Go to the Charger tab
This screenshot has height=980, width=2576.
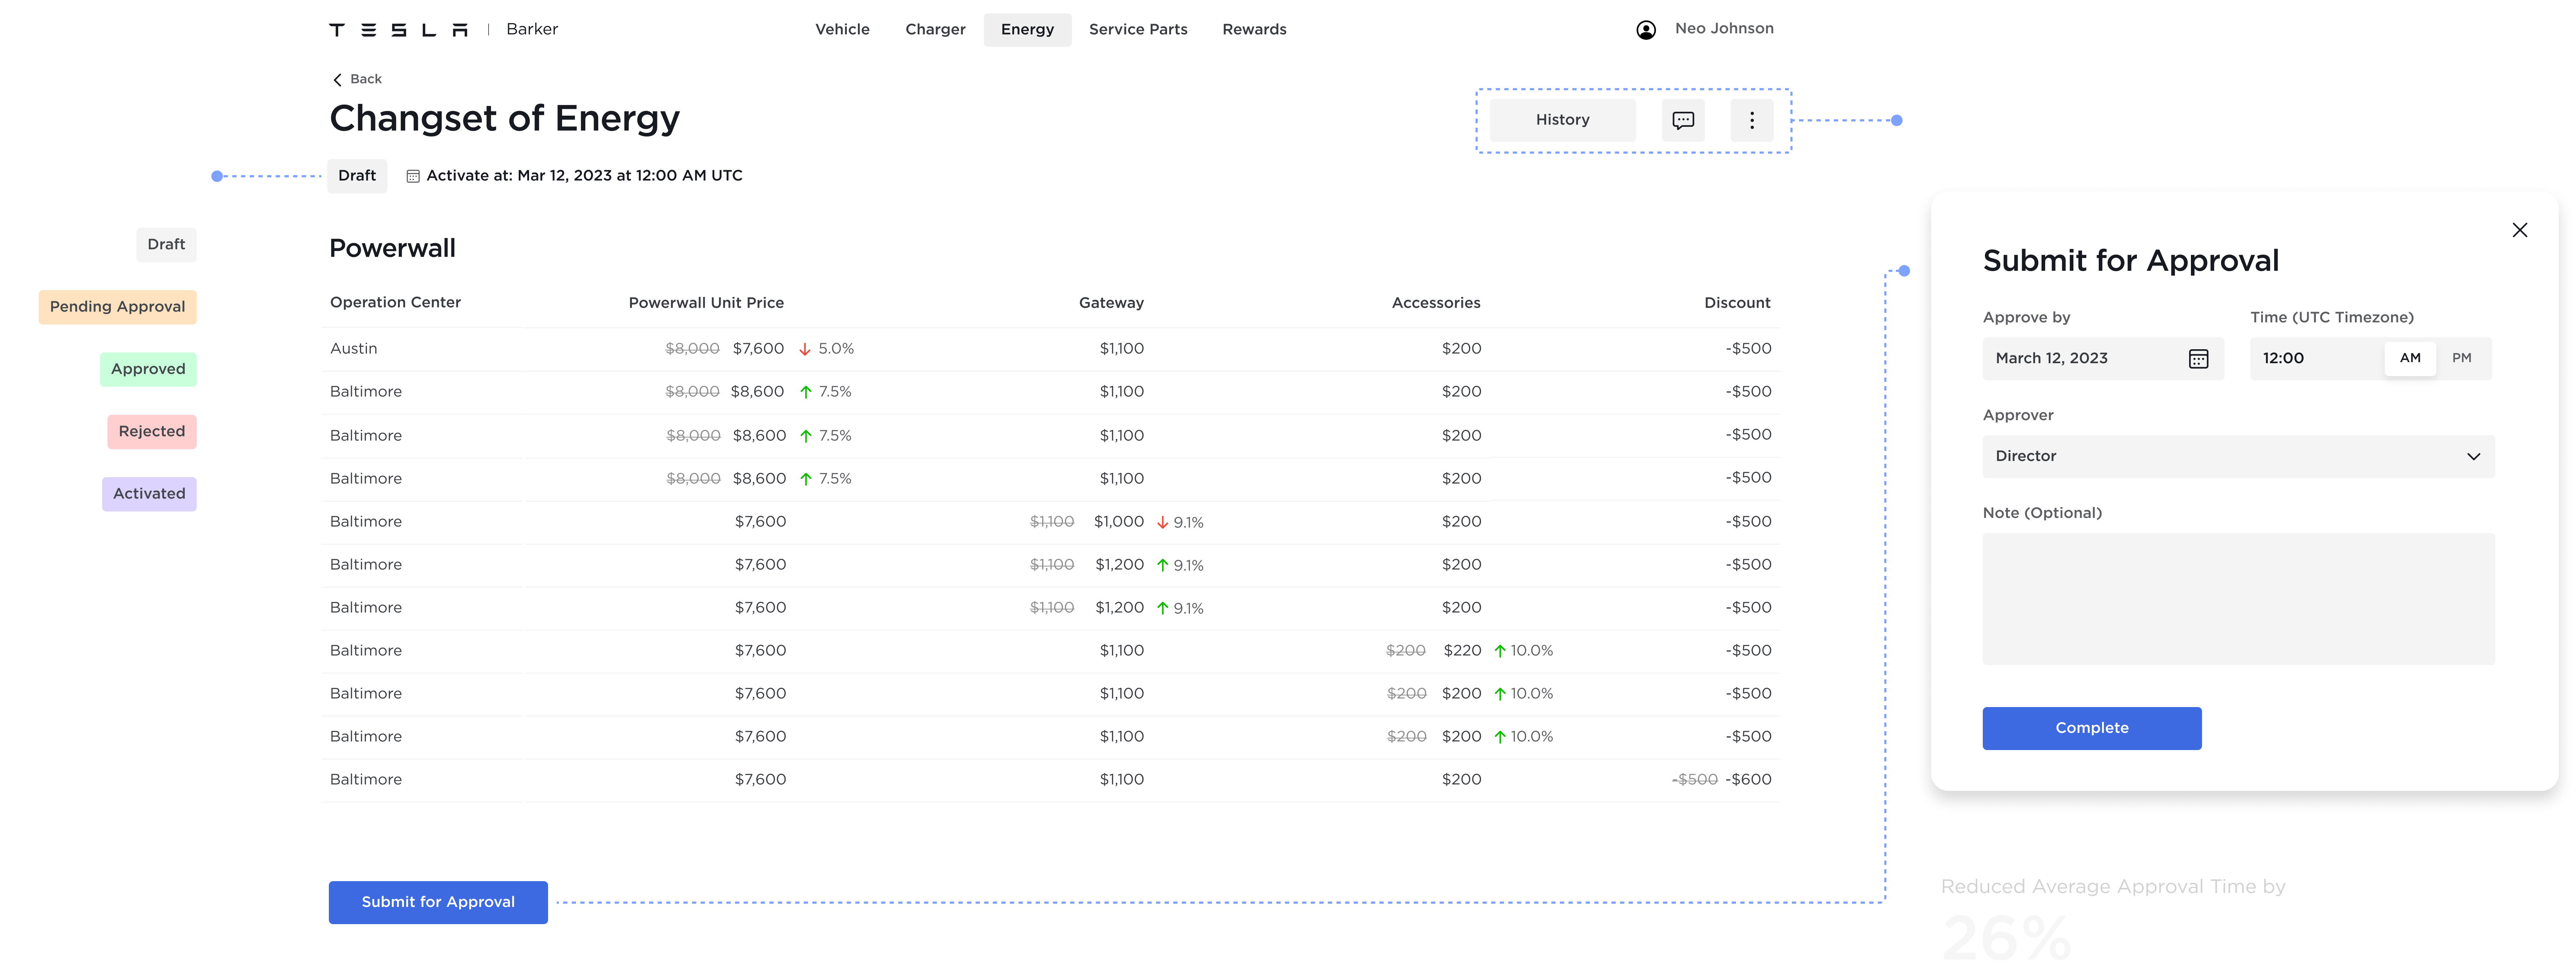pyautogui.click(x=935, y=30)
